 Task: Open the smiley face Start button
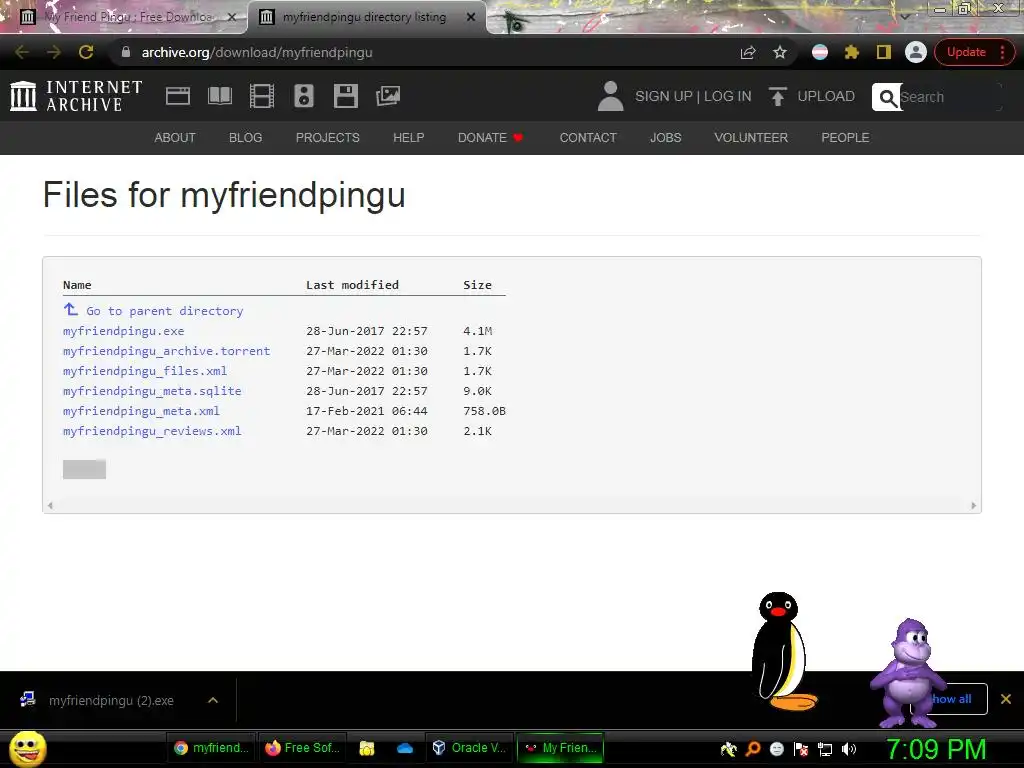pos(27,748)
